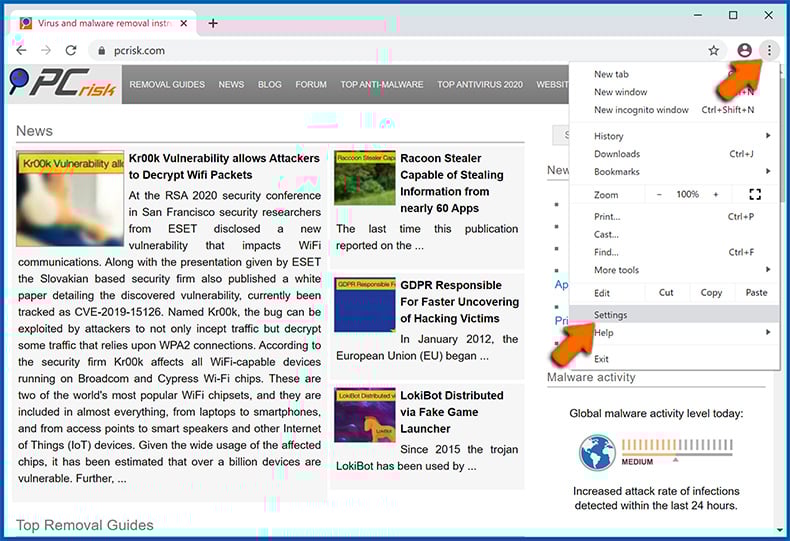Image resolution: width=790 pixels, height=541 pixels.
Task: Select New window menu entry
Action: [x=674, y=92]
